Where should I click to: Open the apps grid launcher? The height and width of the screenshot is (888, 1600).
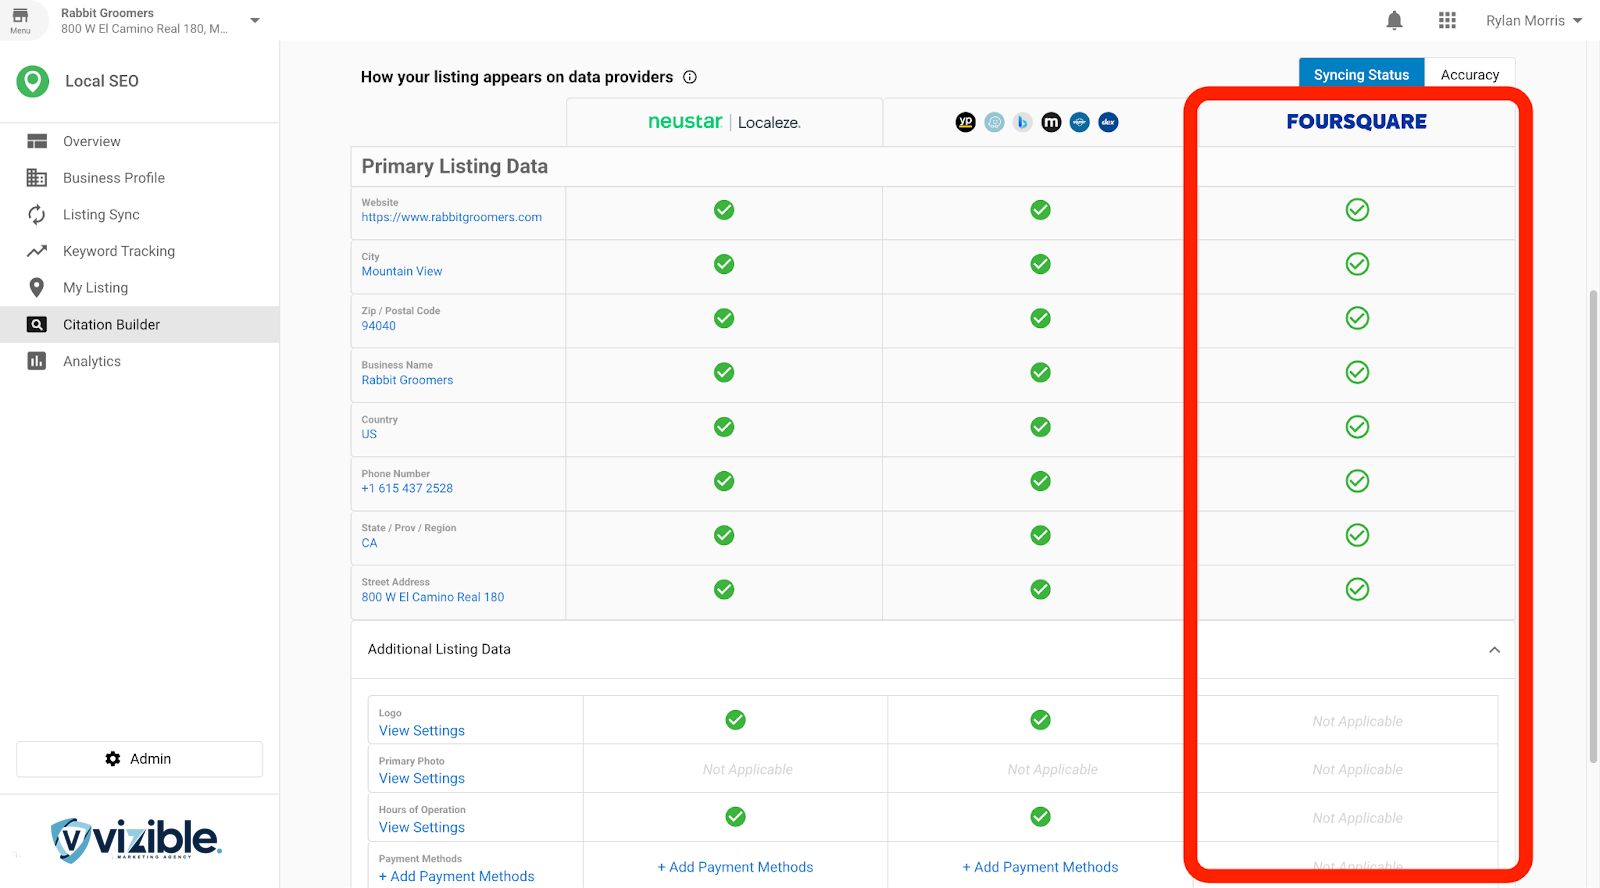tap(1447, 21)
